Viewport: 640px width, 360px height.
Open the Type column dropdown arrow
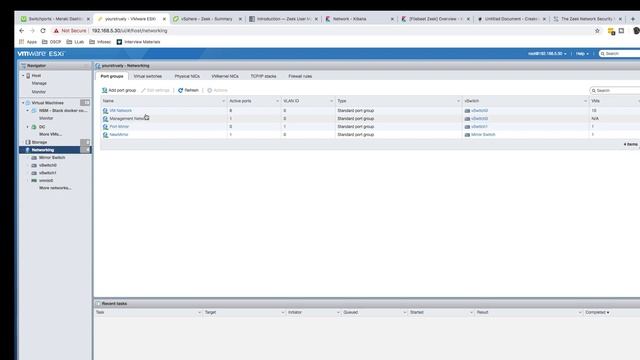click(458, 101)
